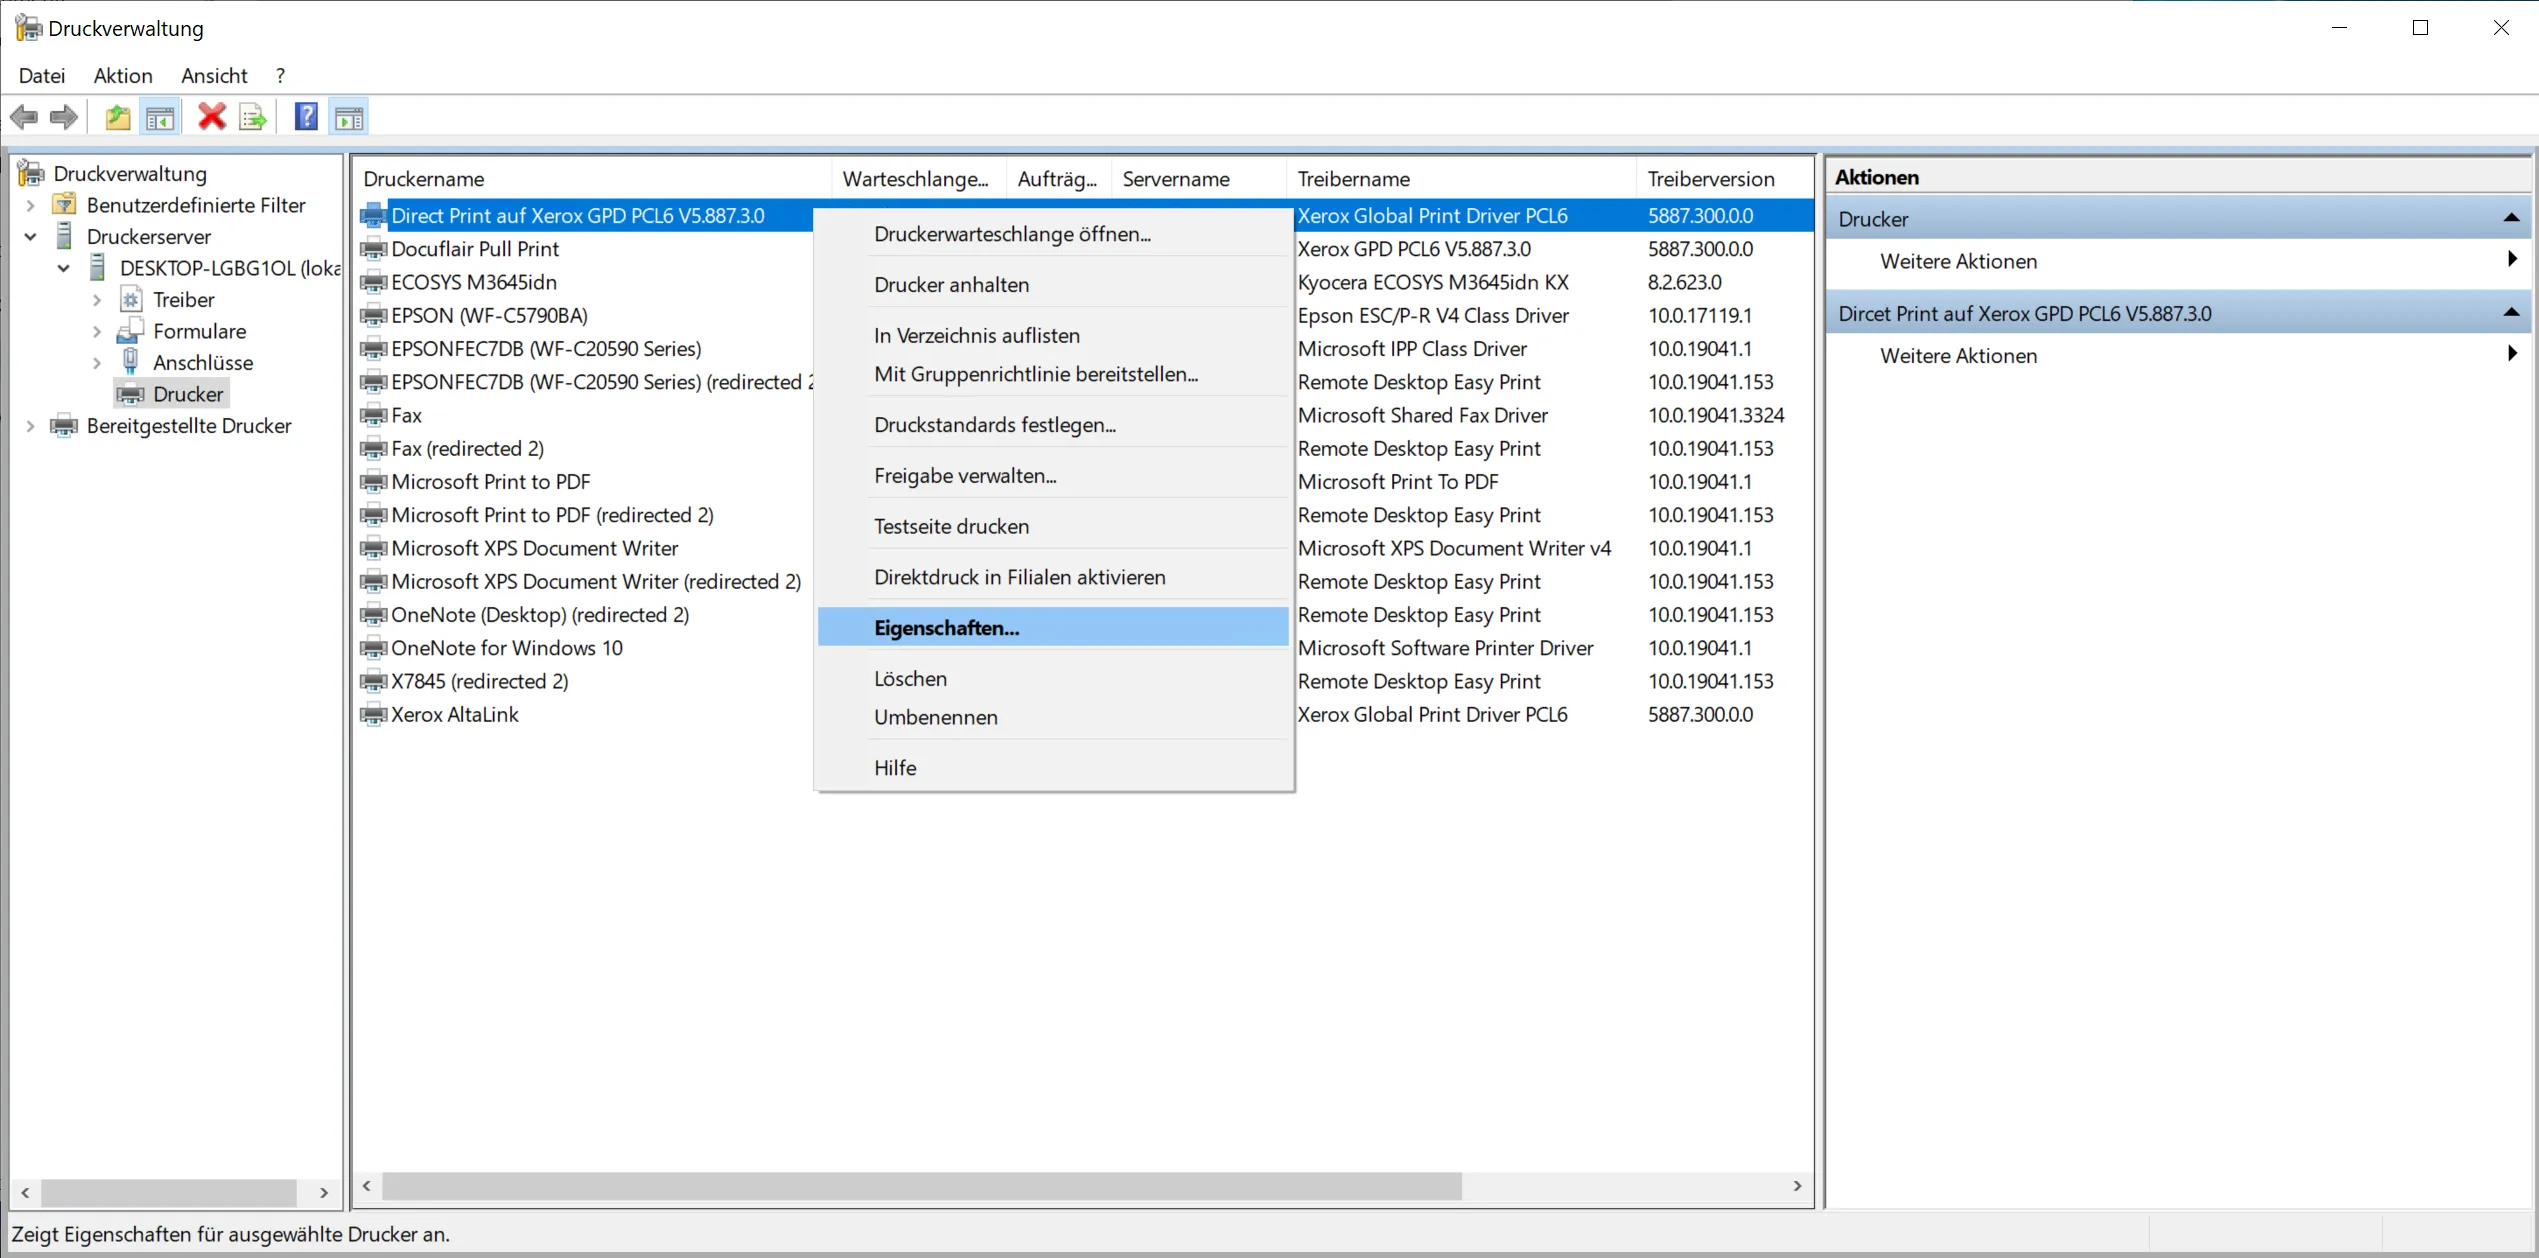Collapse the Drucker section in Aktionen pane
This screenshot has height=1258, width=2539.
point(2510,219)
